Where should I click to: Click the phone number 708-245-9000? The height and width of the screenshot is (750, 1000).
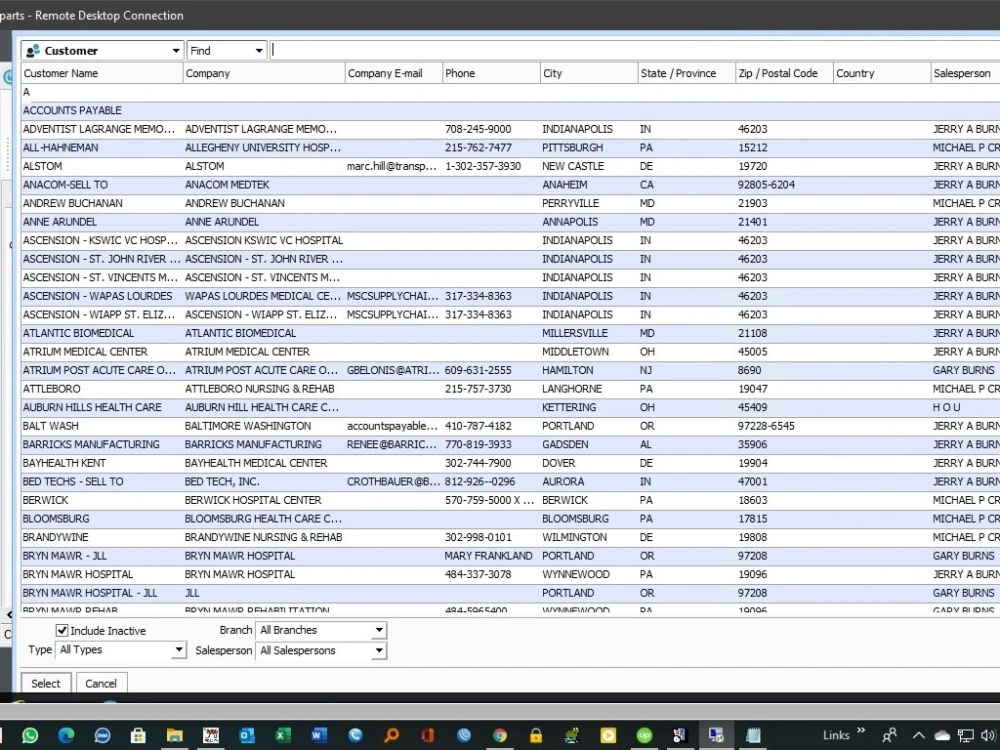pos(478,129)
